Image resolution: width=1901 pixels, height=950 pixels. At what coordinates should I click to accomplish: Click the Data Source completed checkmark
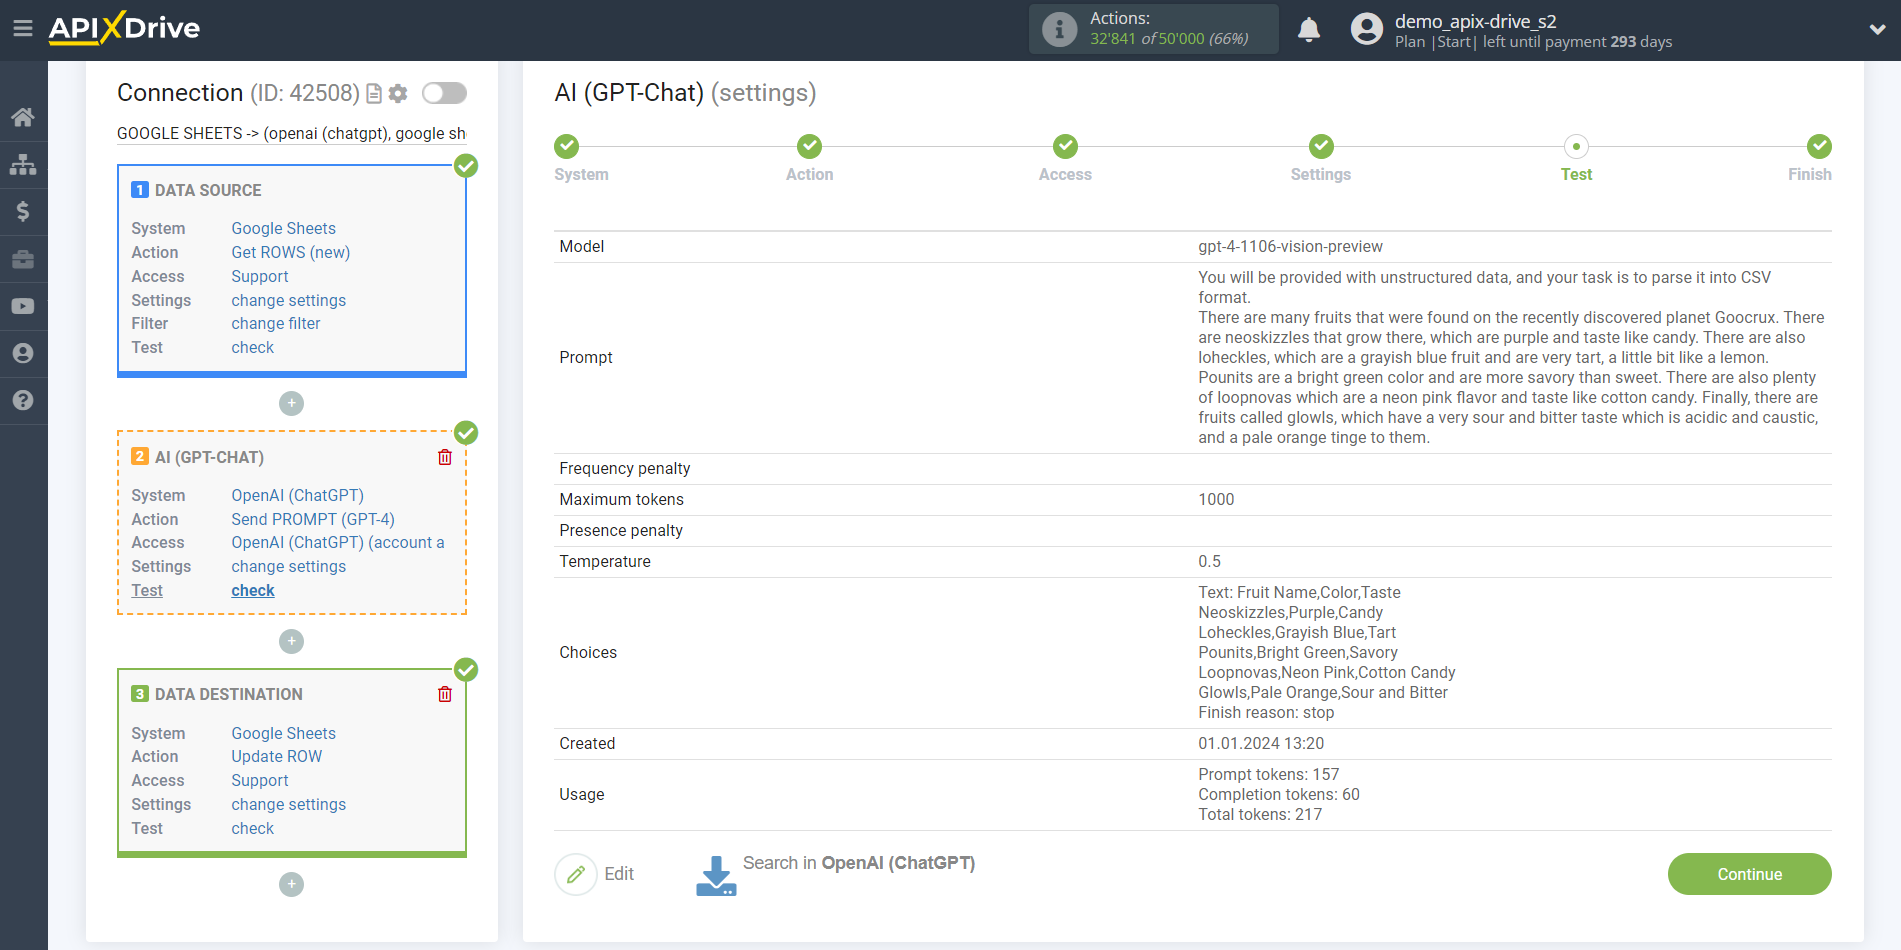tap(466, 166)
